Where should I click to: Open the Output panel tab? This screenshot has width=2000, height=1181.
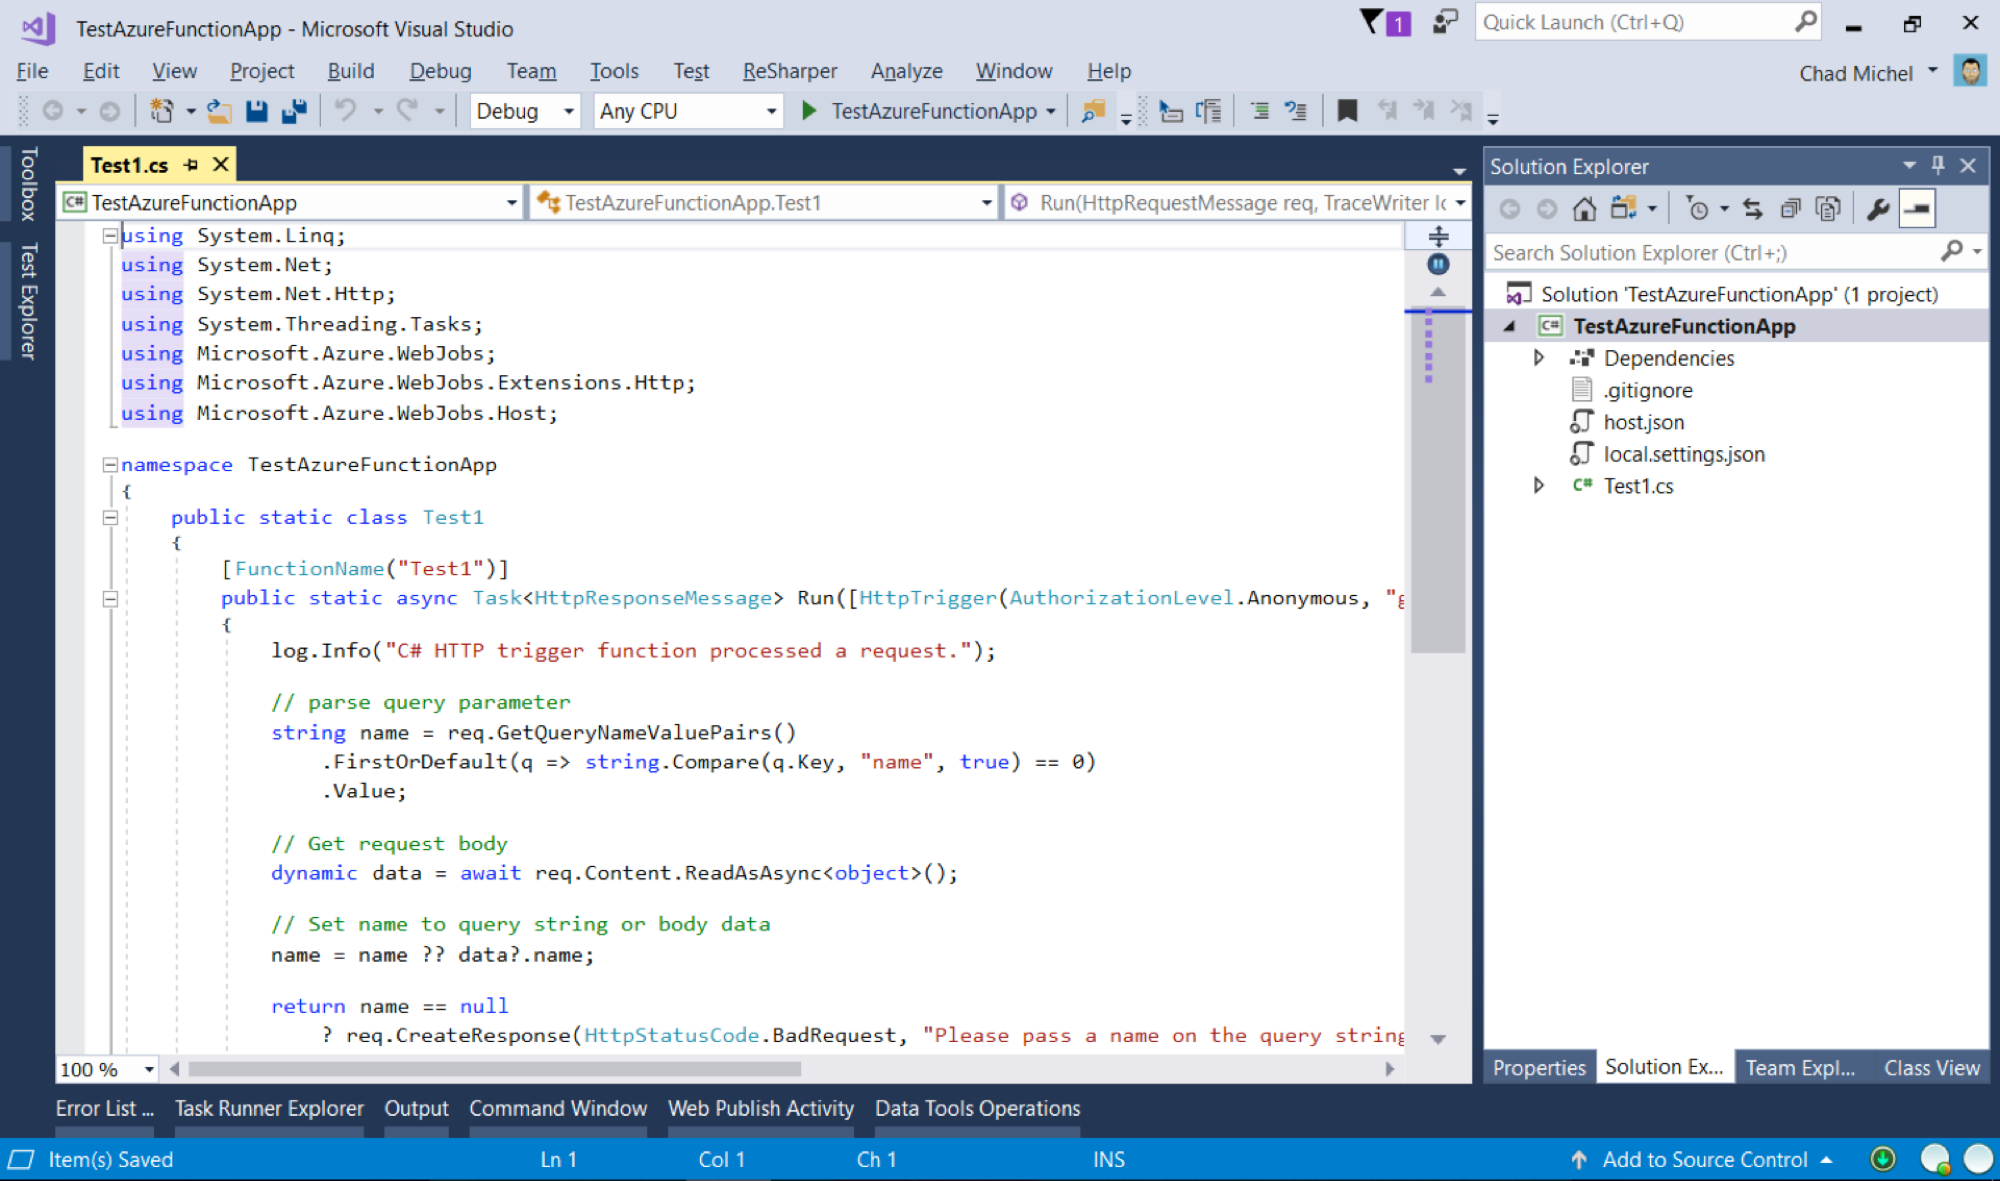tap(416, 1109)
